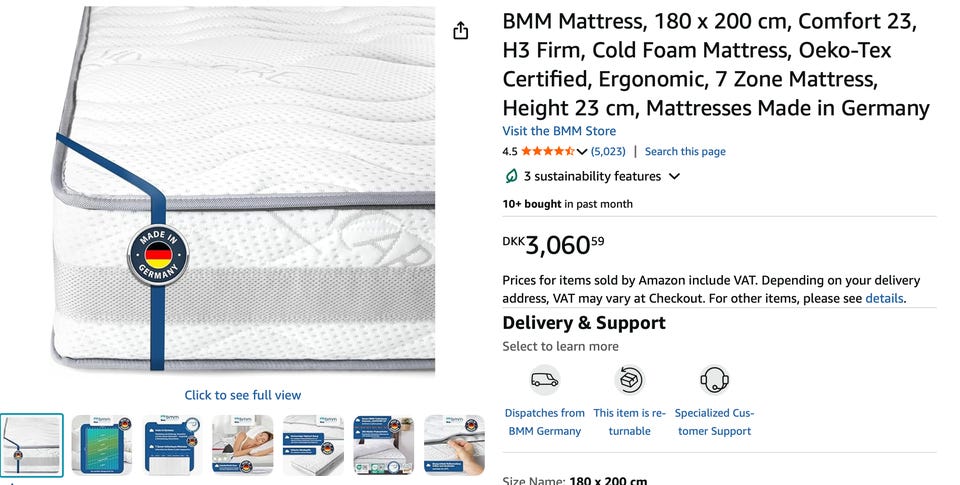Click the green sustainability leaf icon
The image size is (960, 485).
[x=511, y=177]
